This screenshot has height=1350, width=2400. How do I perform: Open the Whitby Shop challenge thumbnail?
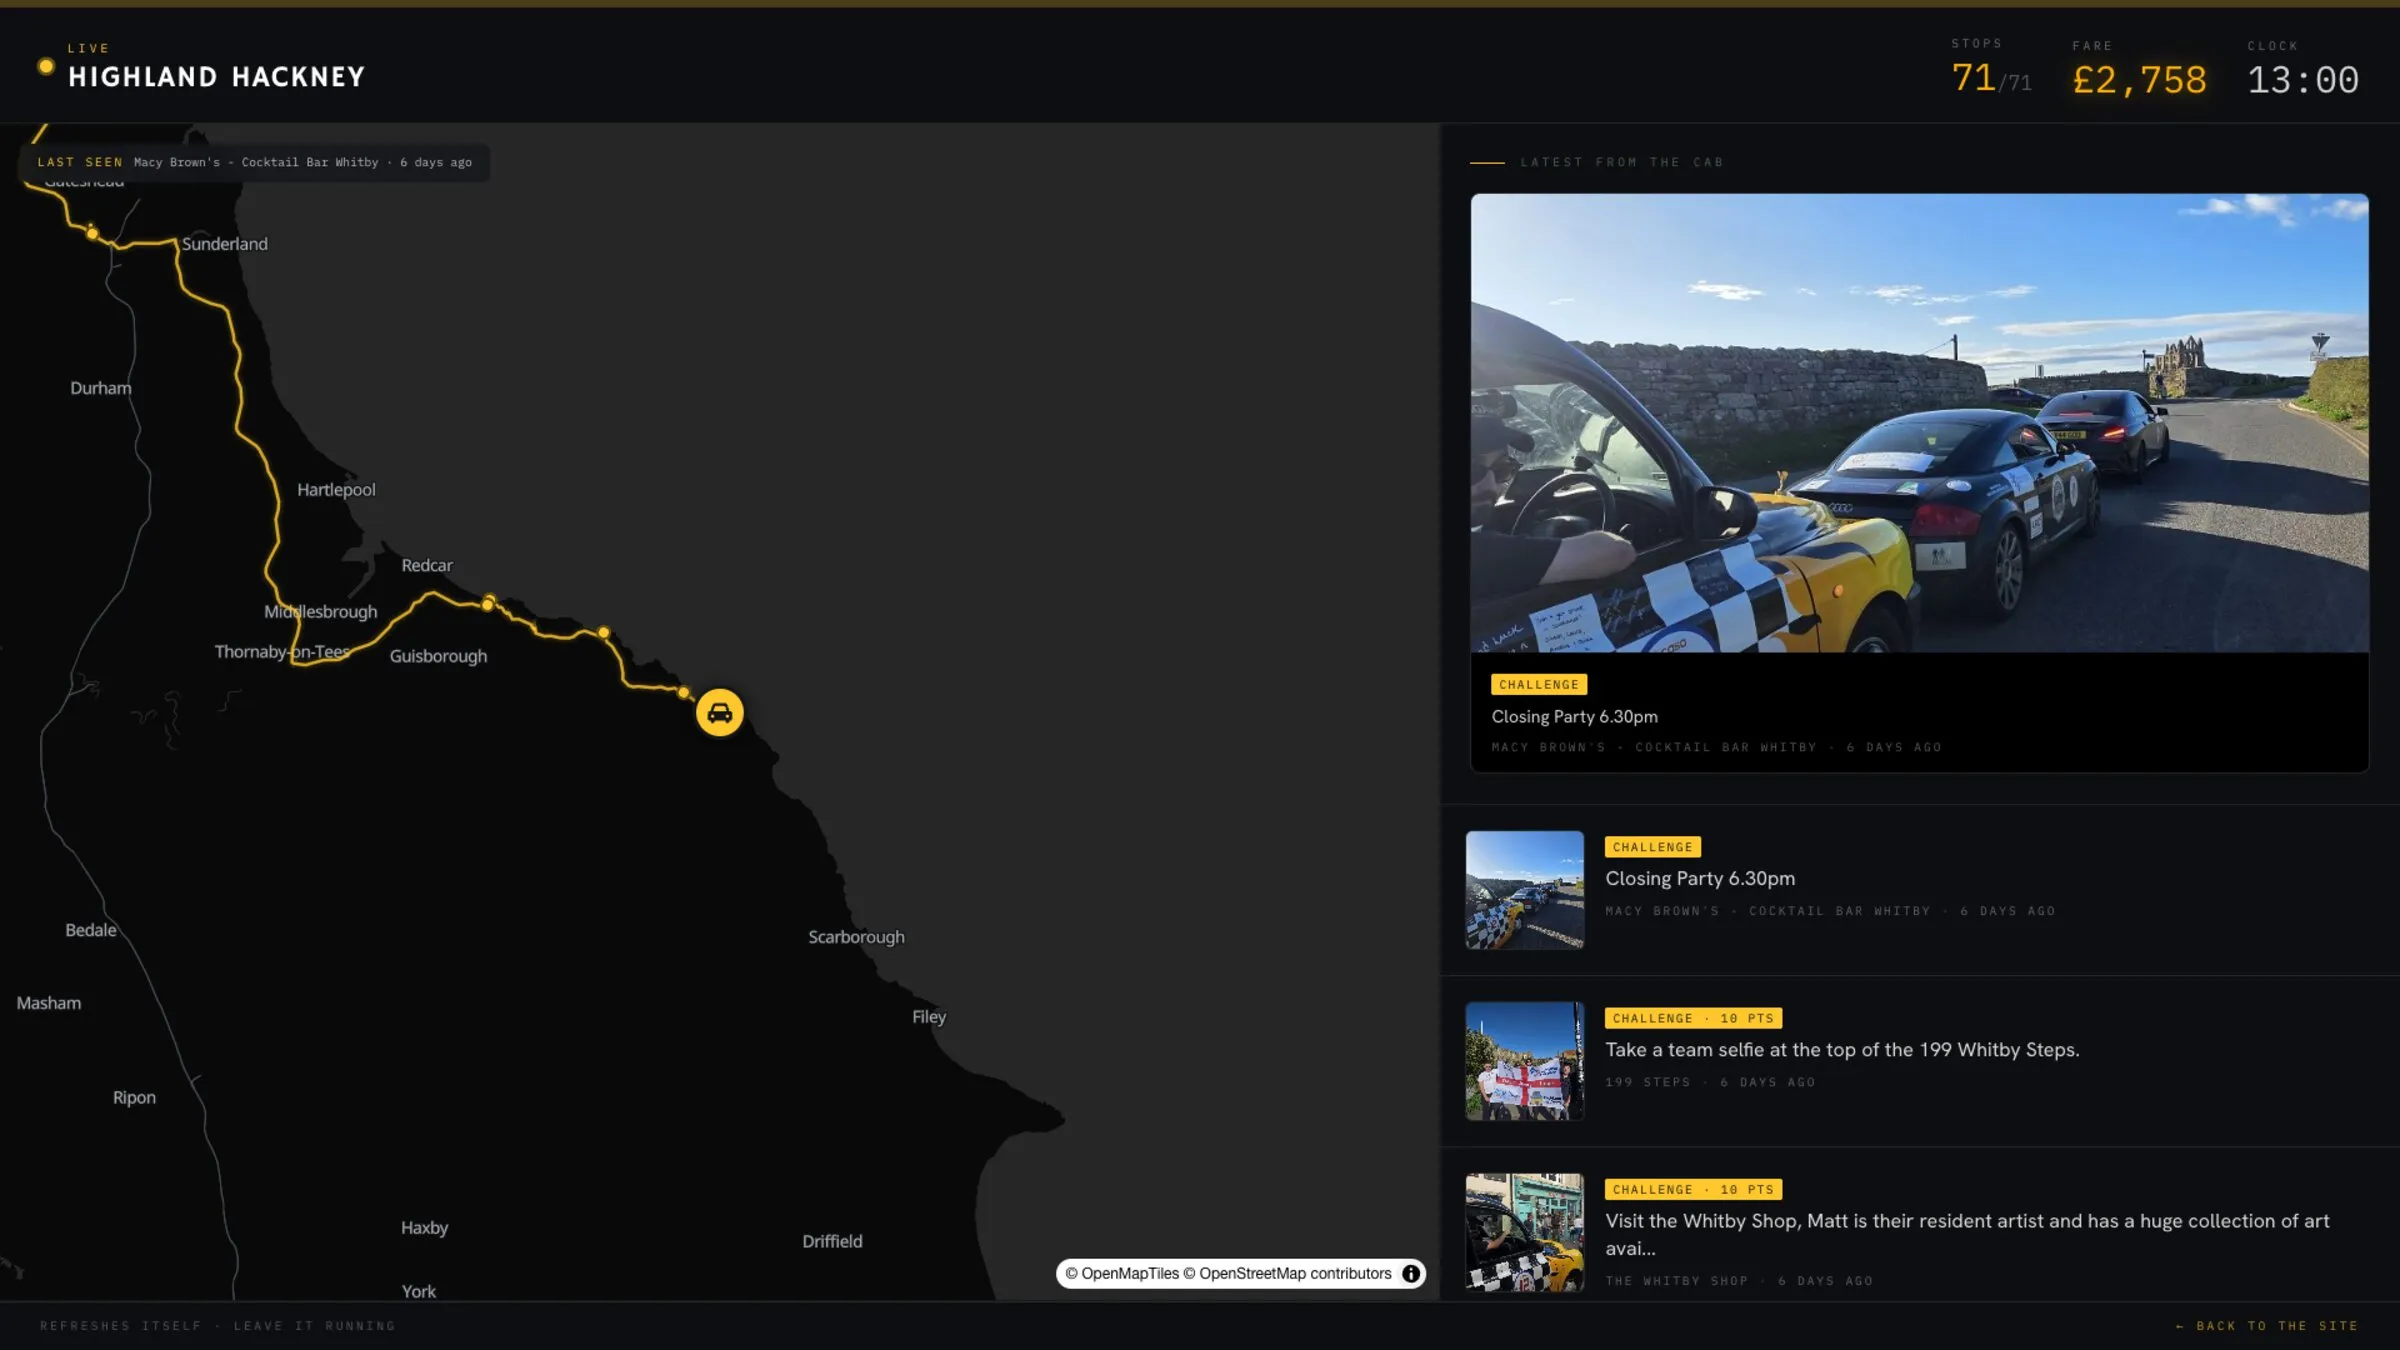point(1524,1232)
